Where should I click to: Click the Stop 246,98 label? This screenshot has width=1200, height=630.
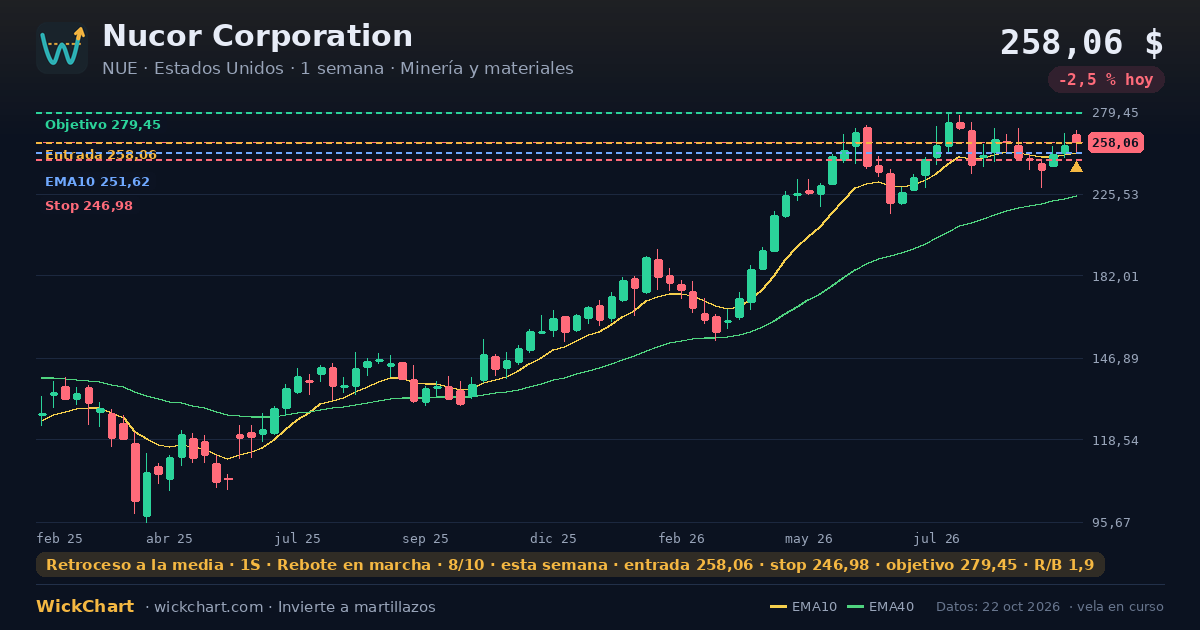[x=88, y=206]
